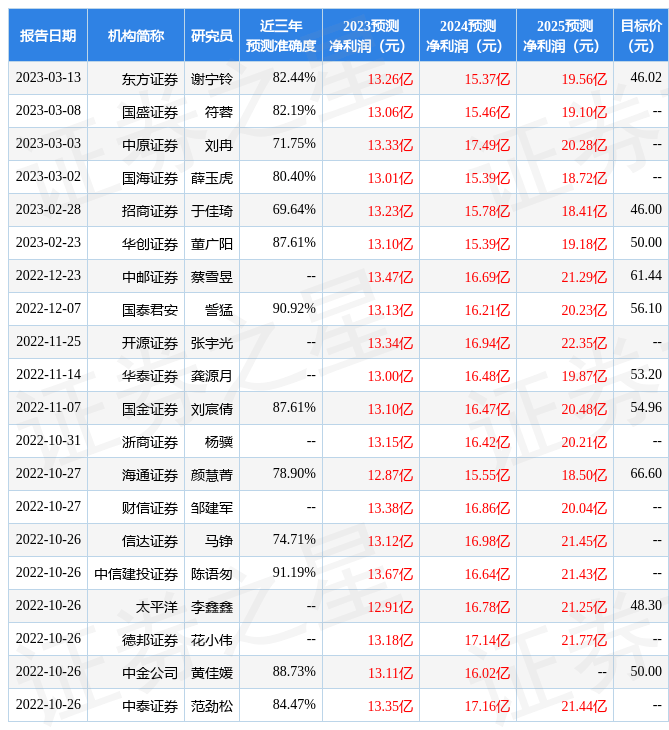
Task: Click the 13.67亿 2023 profit forecast
Action: 390,574
